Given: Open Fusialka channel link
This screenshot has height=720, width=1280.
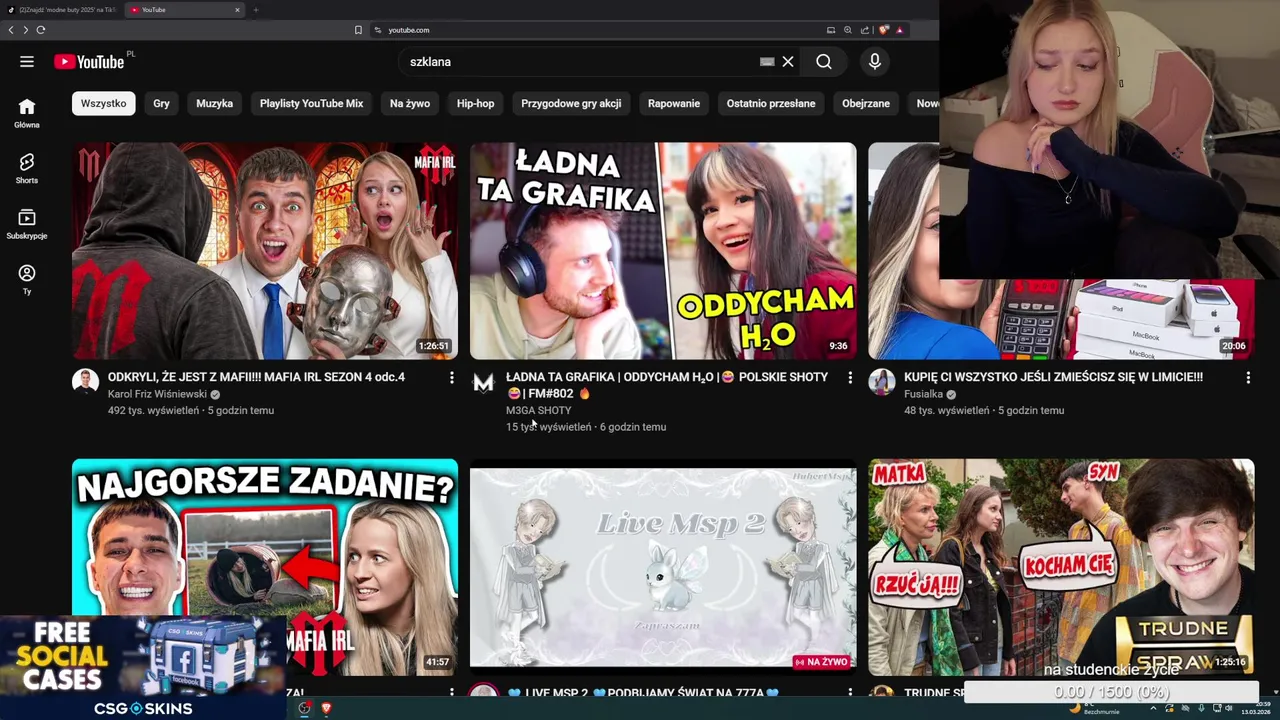Looking at the screenshot, I should (x=923, y=394).
